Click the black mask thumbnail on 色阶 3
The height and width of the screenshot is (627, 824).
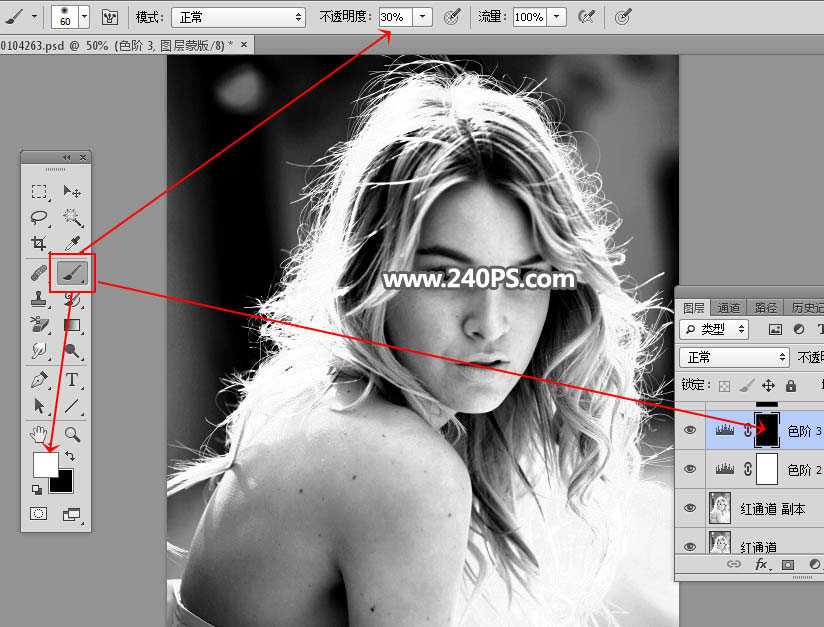[767, 430]
